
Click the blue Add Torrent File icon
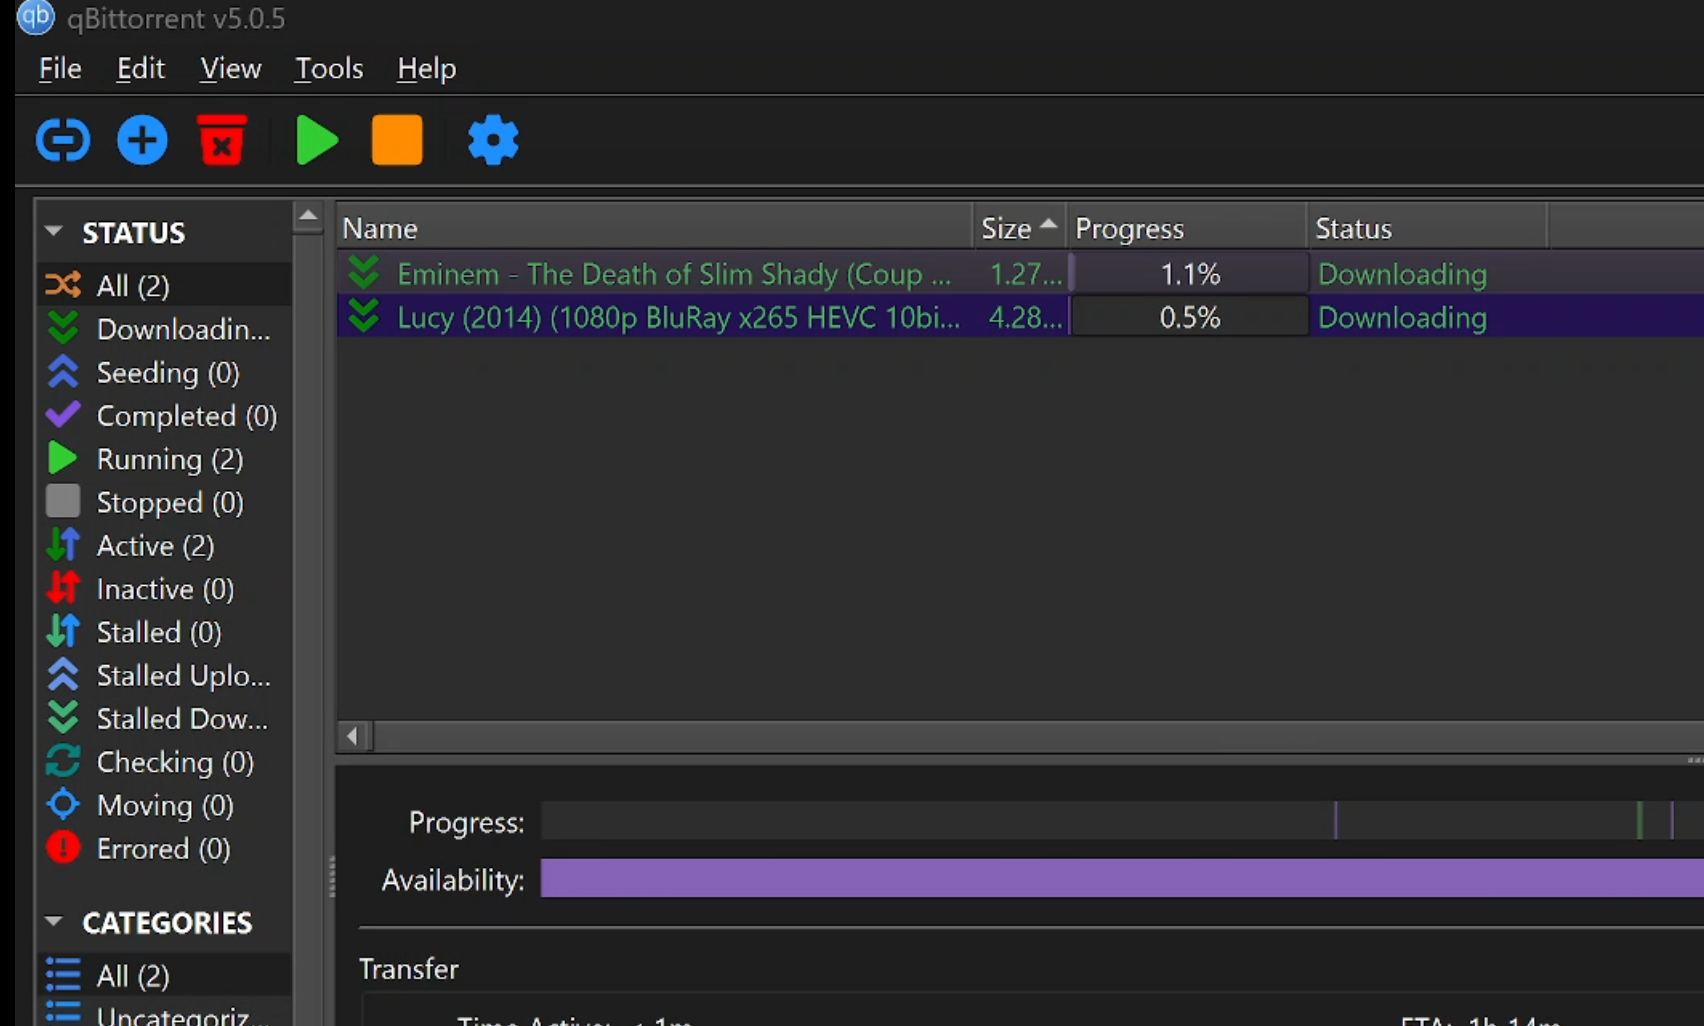[142, 140]
